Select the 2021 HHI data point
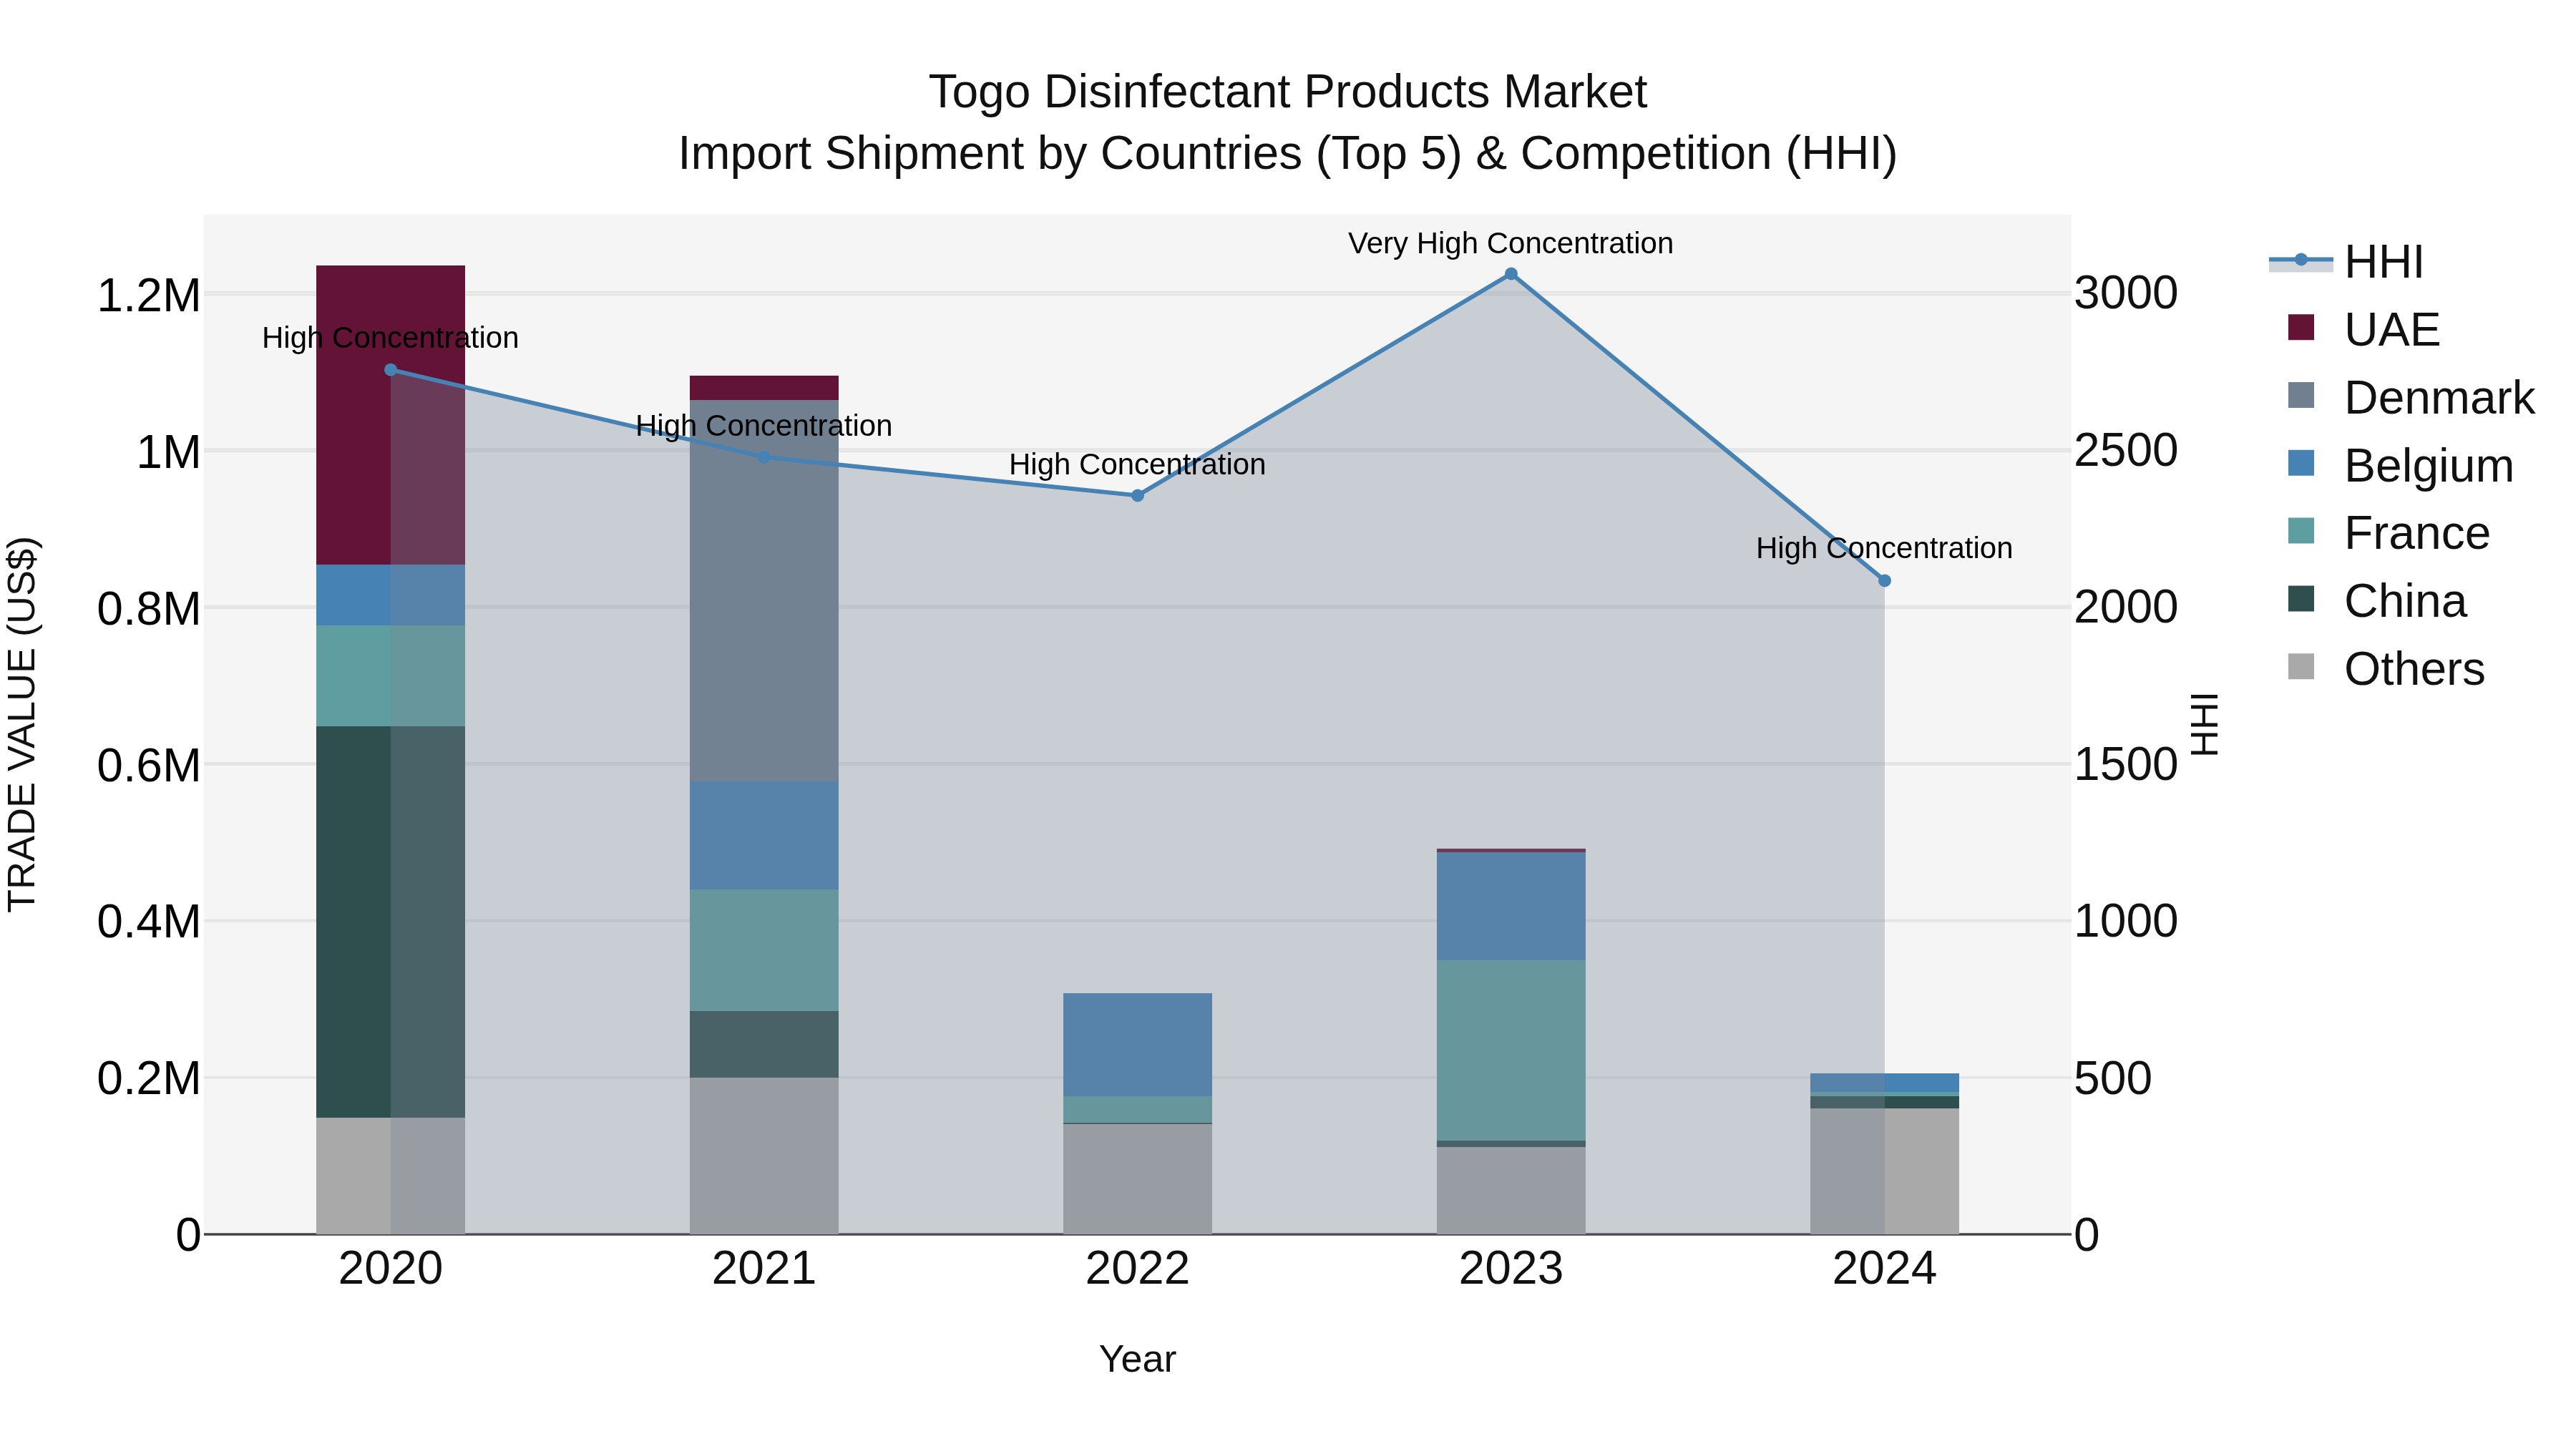This screenshot has width=2576, height=1449. coord(764,457)
